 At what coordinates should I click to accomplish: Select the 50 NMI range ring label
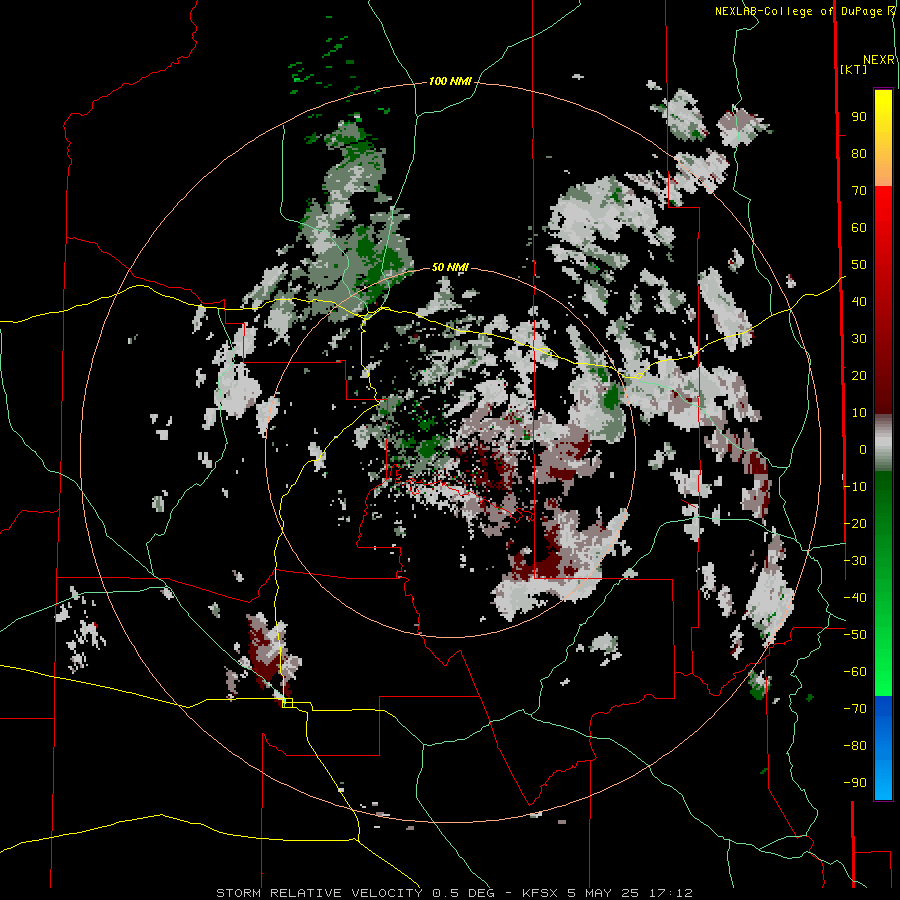pos(450,267)
